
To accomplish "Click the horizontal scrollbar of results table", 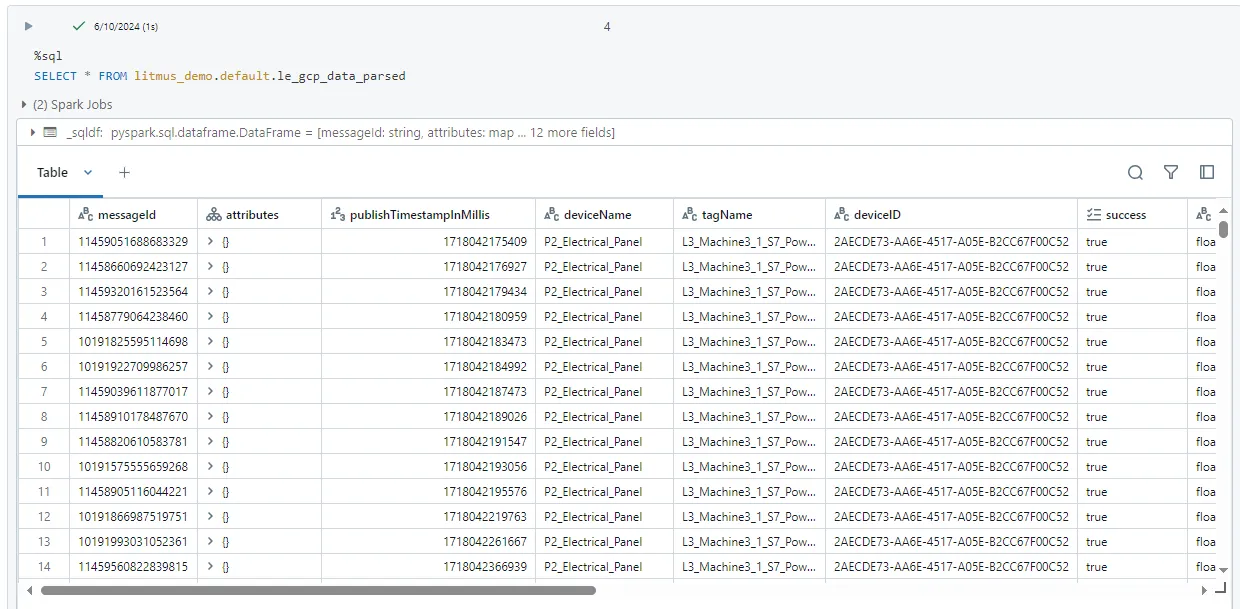I will [318, 590].
